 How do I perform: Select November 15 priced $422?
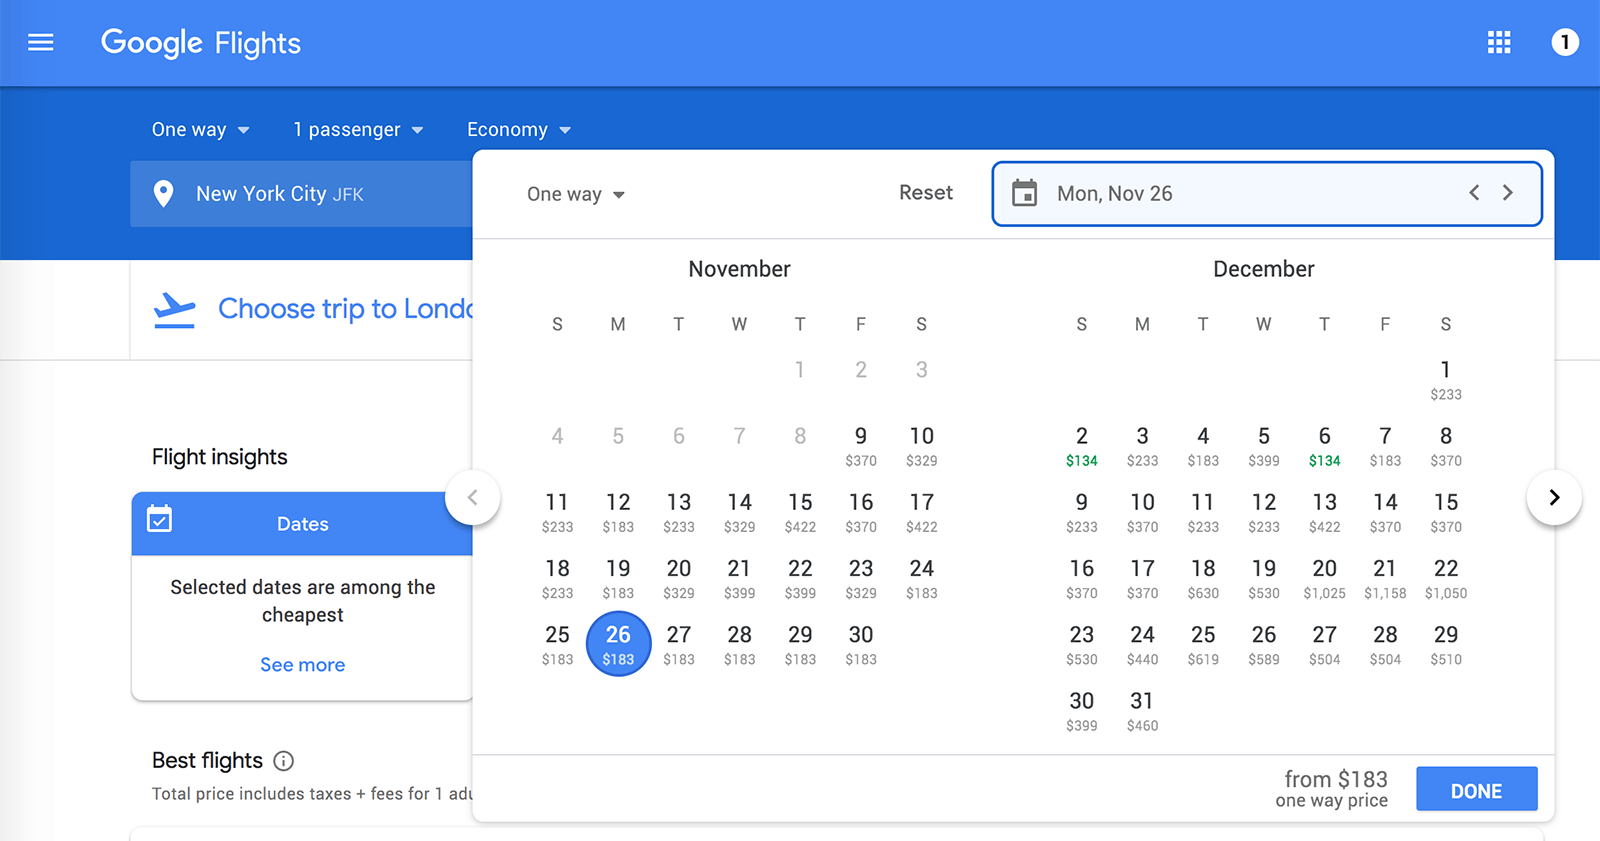pyautogui.click(x=800, y=512)
